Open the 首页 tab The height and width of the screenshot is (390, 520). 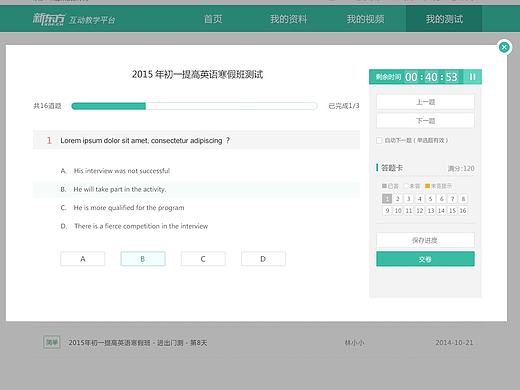click(x=213, y=19)
